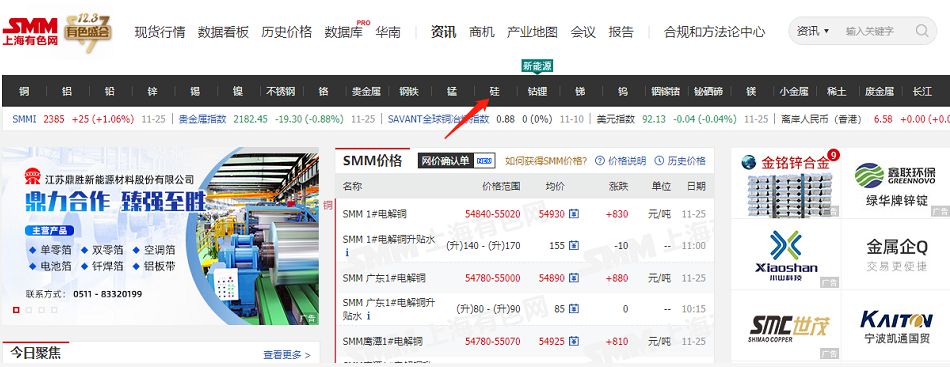Viewport: 950px width, 367px height.
Task: Open 现货行情 in the top menu
Action: pyautogui.click(x=160, y=32)
